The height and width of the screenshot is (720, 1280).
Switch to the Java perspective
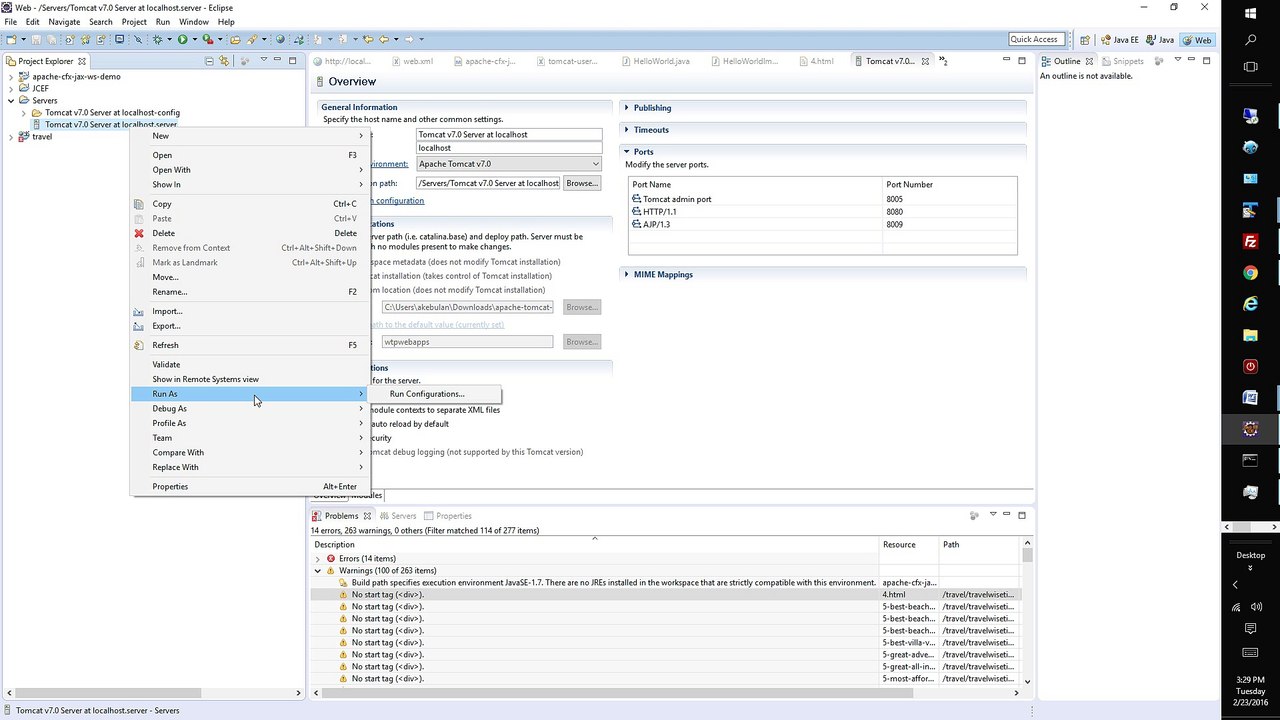[x=1160, y=40]
